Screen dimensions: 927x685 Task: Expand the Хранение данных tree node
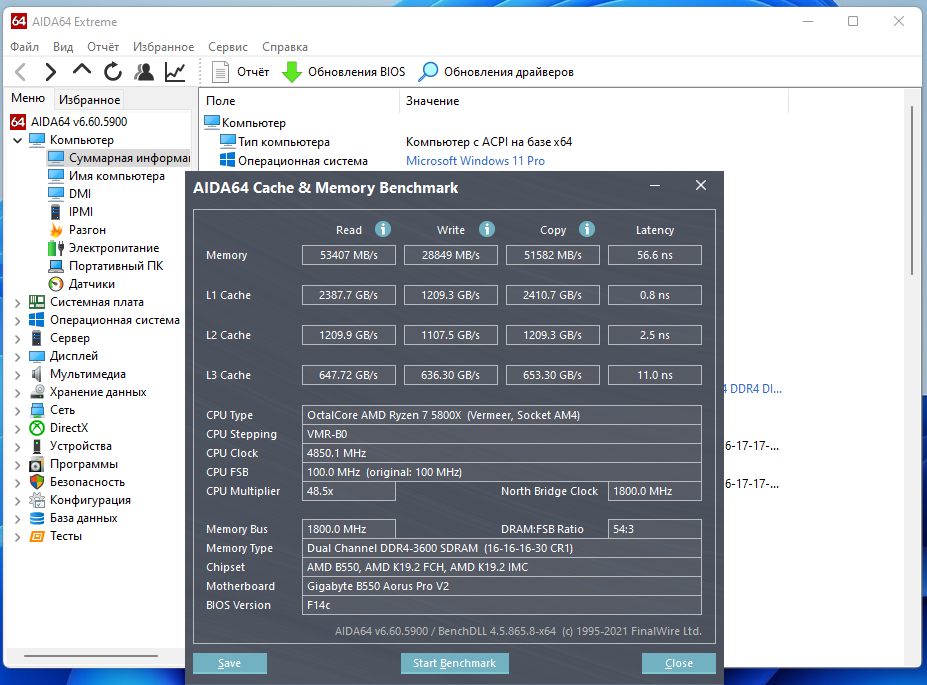[x=18, y=392]
